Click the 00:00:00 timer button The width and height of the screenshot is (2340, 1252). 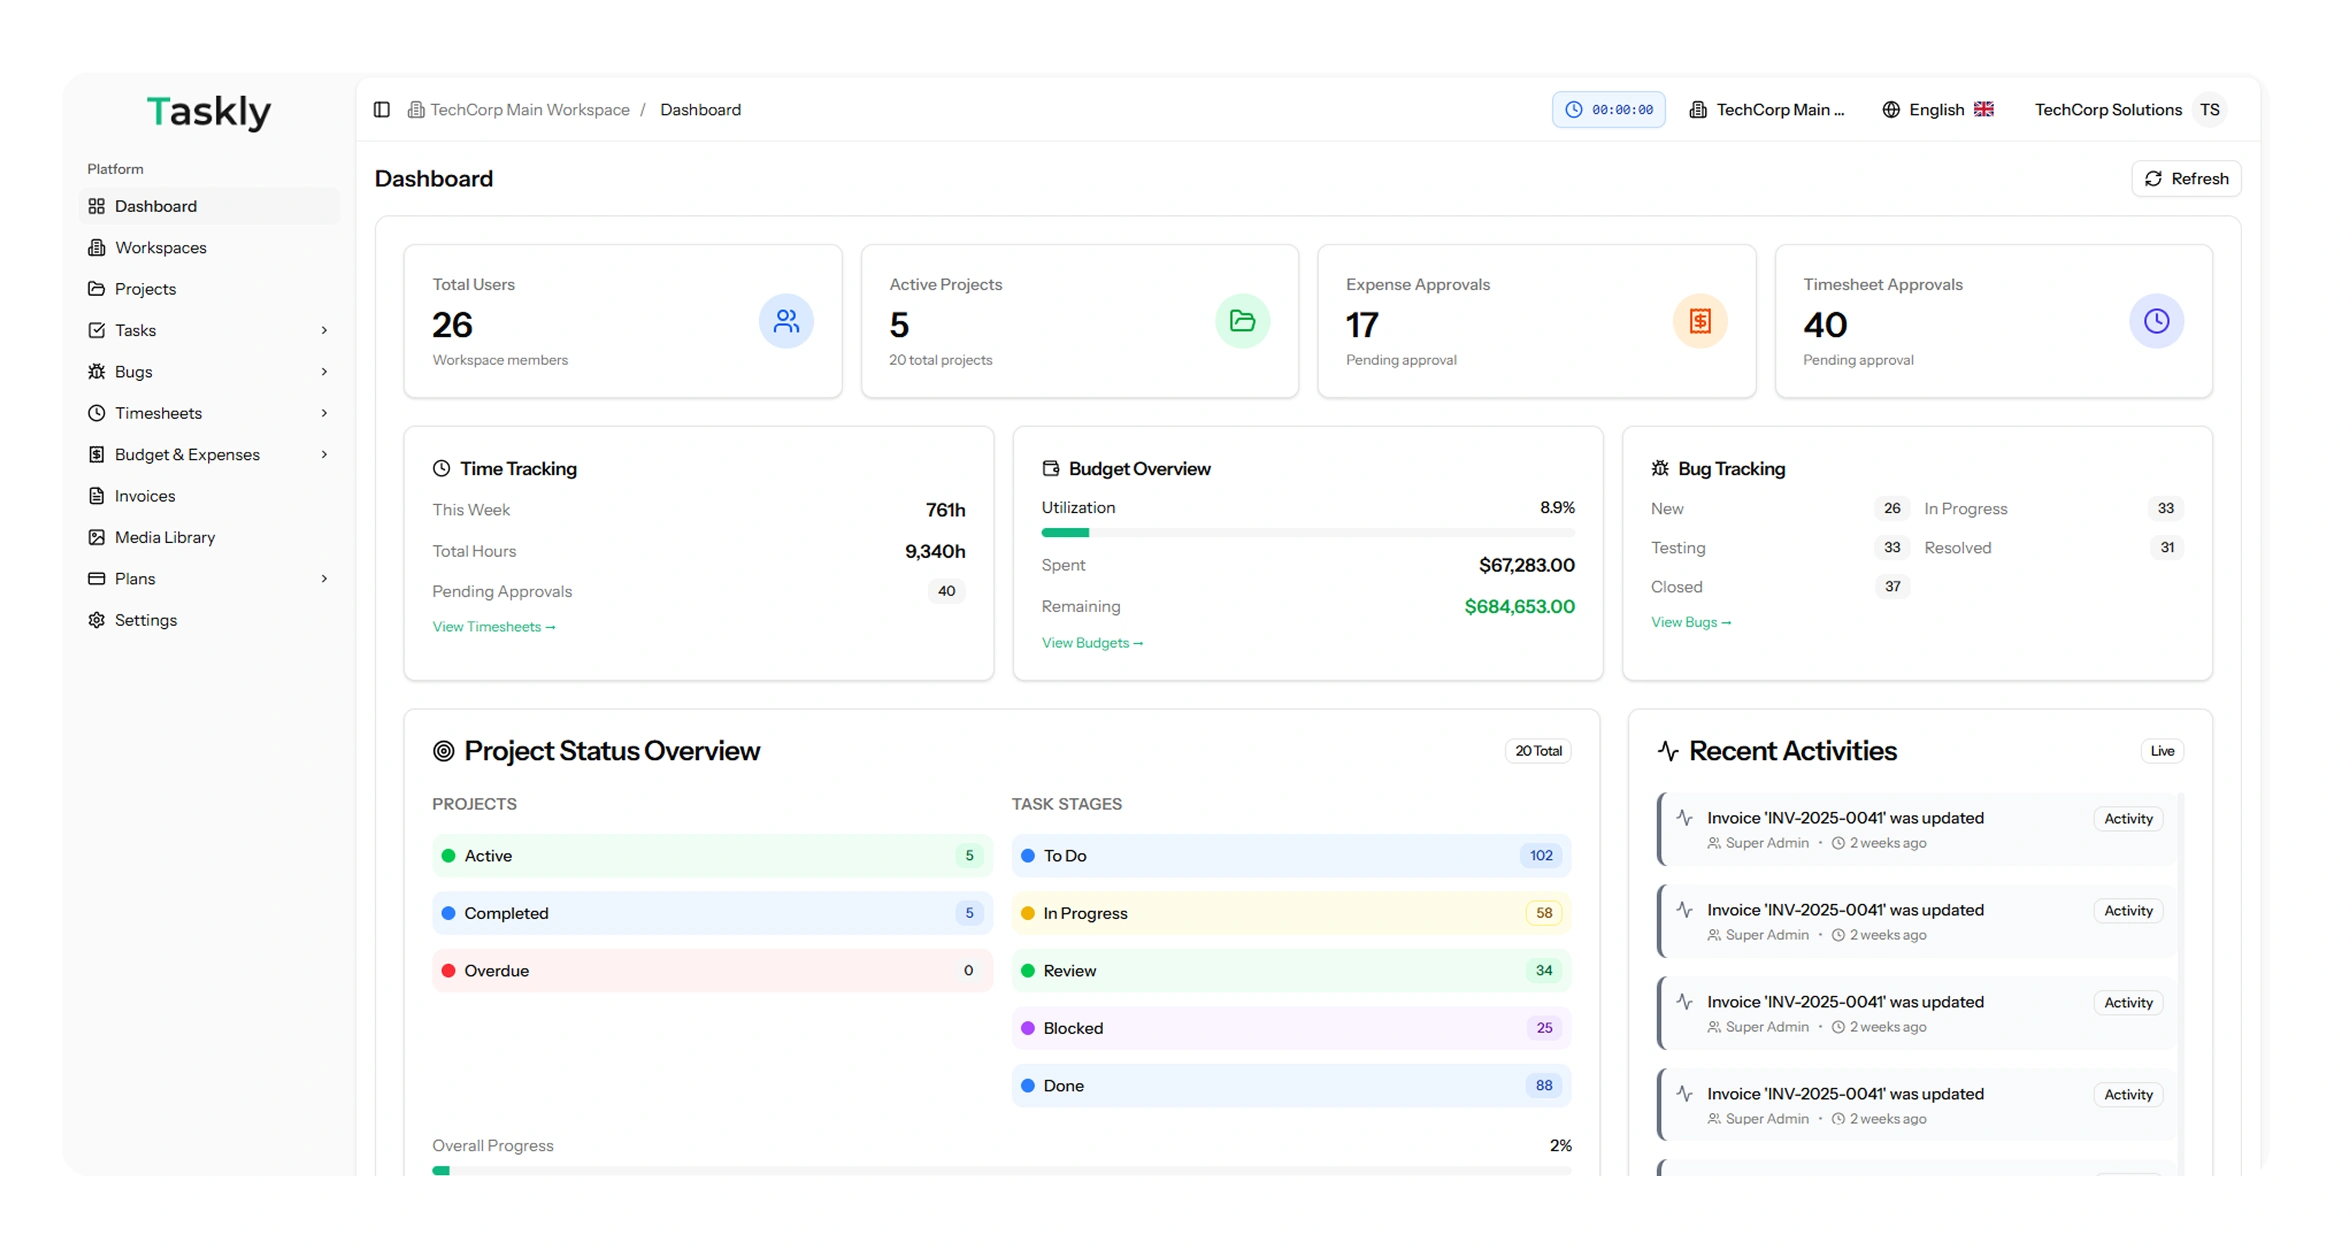[x=1608, y=109]
